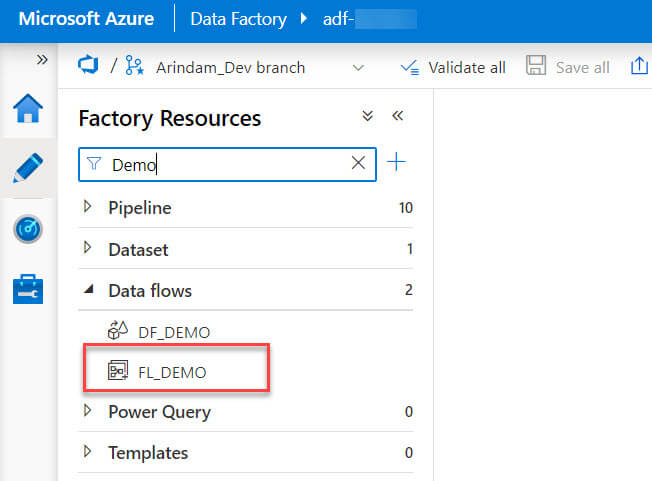Expand all resource groups double chevron

pyautogui.click(x=368, y=117)
